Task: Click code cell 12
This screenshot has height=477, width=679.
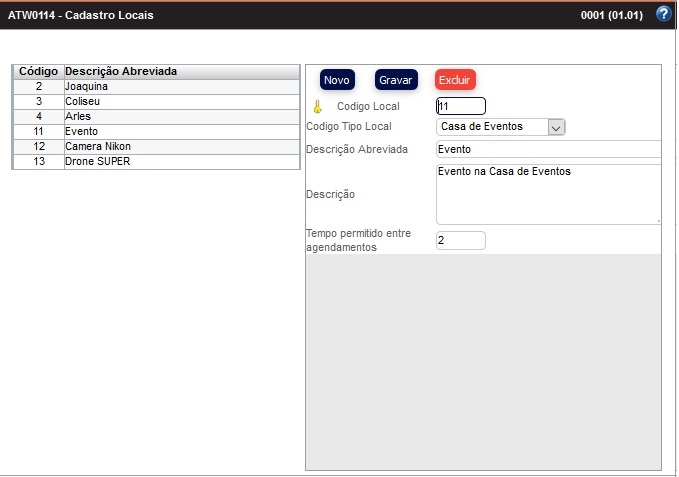Action: (39, 147)
